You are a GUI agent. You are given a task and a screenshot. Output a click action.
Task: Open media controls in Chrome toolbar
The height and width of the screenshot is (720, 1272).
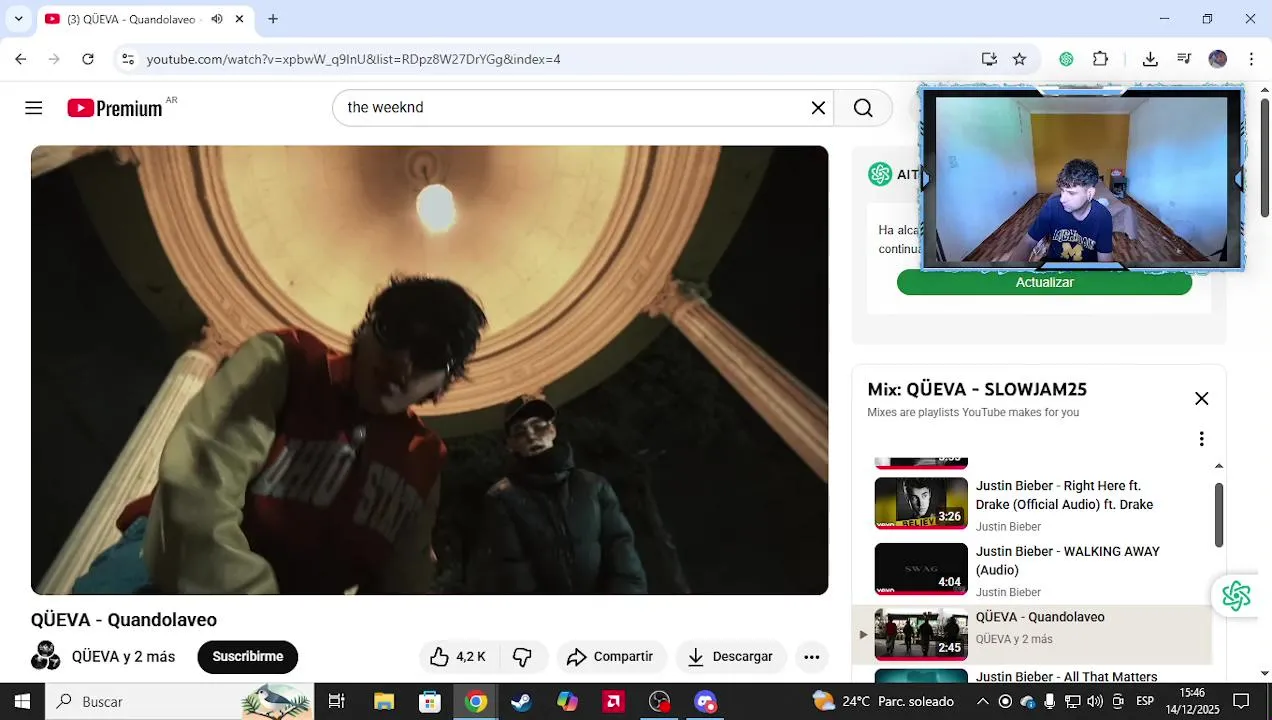tap(1184, 59)
